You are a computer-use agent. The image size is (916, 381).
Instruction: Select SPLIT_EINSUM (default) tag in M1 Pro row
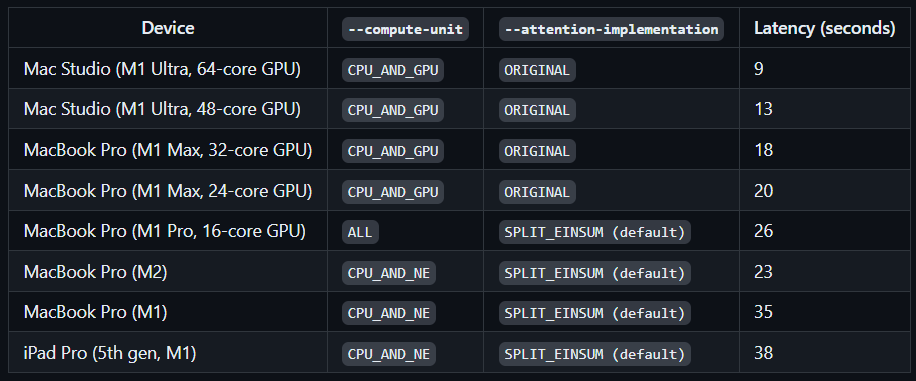(595, 232)
